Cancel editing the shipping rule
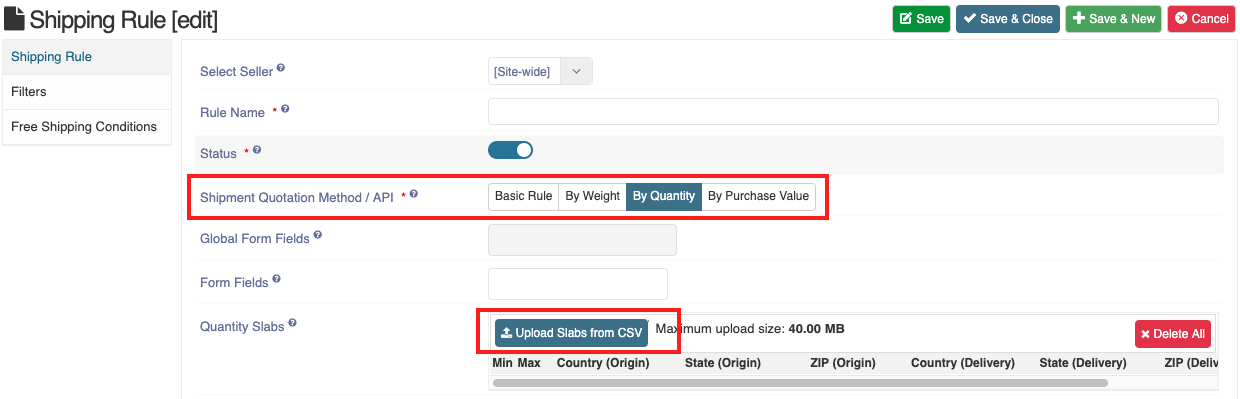The image size is (1240, 399). coord(1201,19)
